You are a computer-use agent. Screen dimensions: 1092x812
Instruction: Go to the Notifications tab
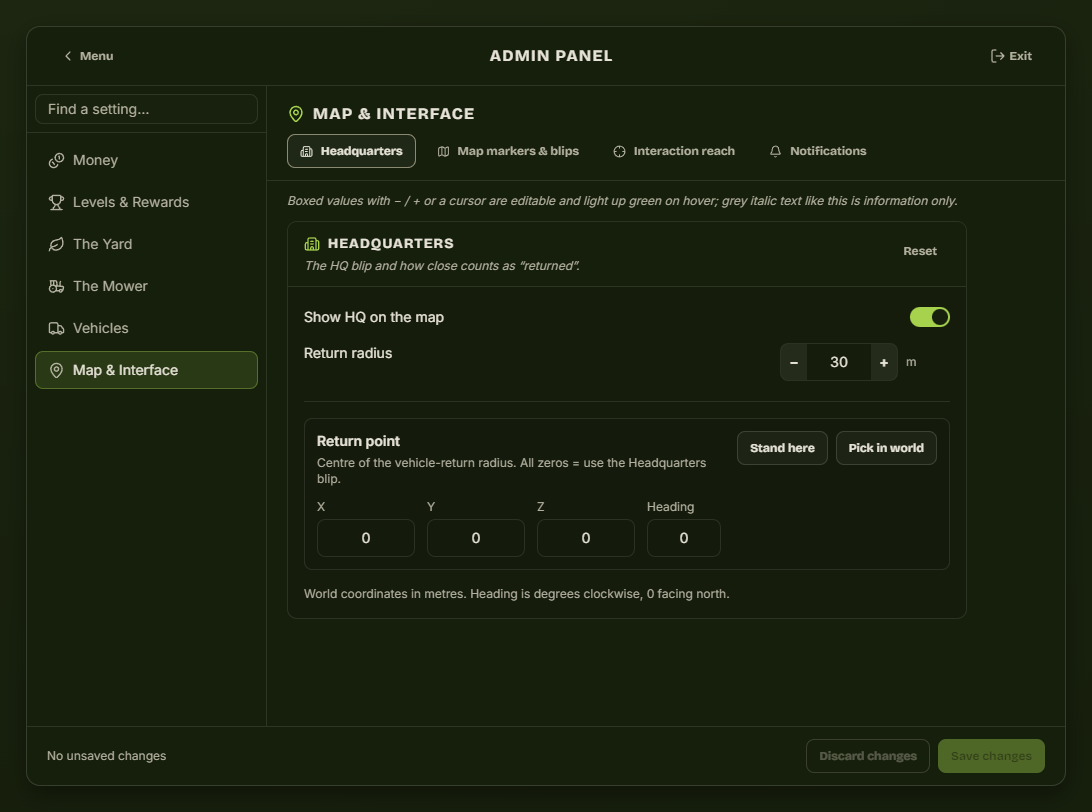(818, 151)
